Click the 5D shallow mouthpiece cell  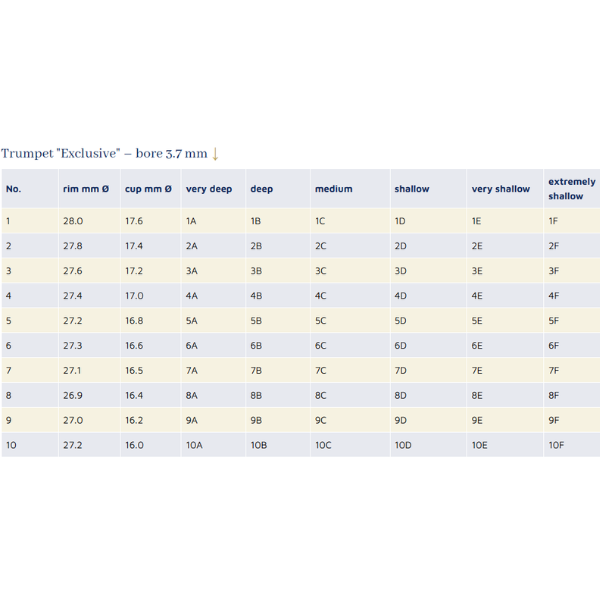click(400, 321)
